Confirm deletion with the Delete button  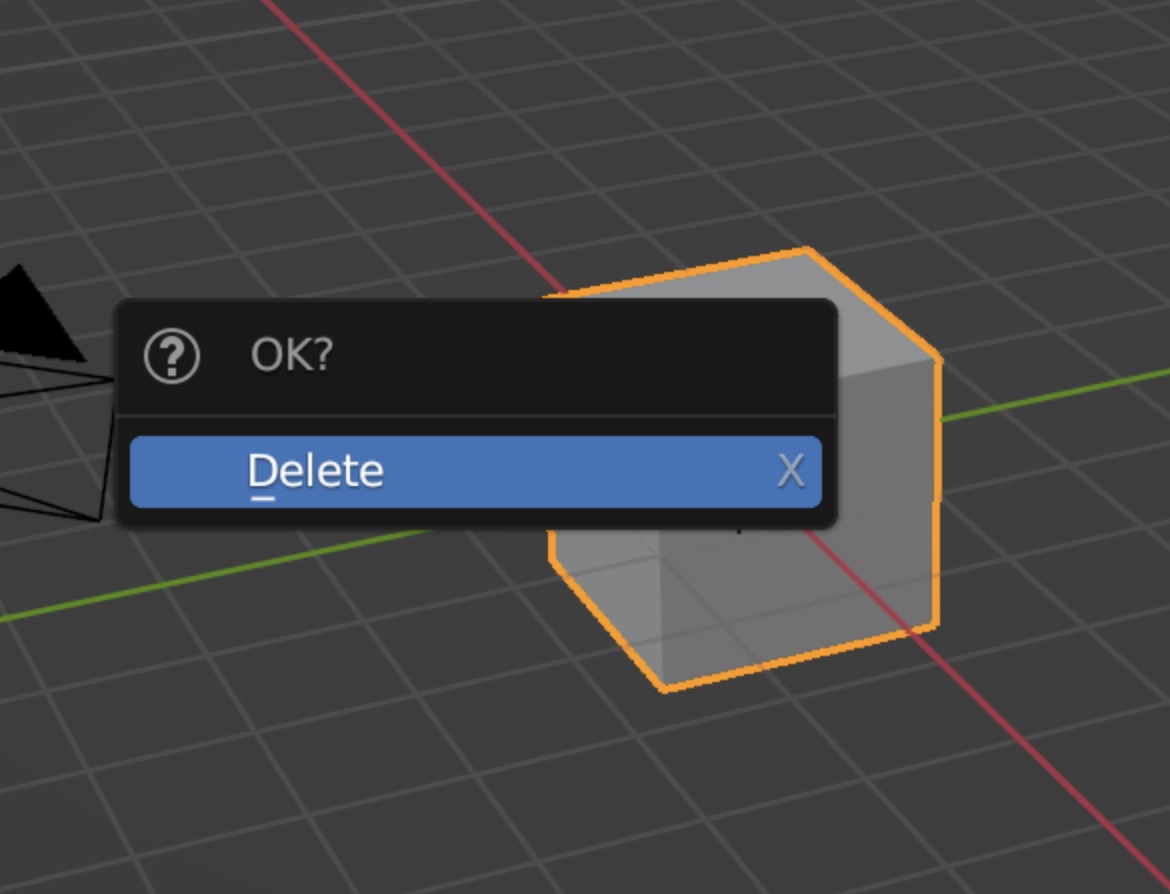(476, 472)
